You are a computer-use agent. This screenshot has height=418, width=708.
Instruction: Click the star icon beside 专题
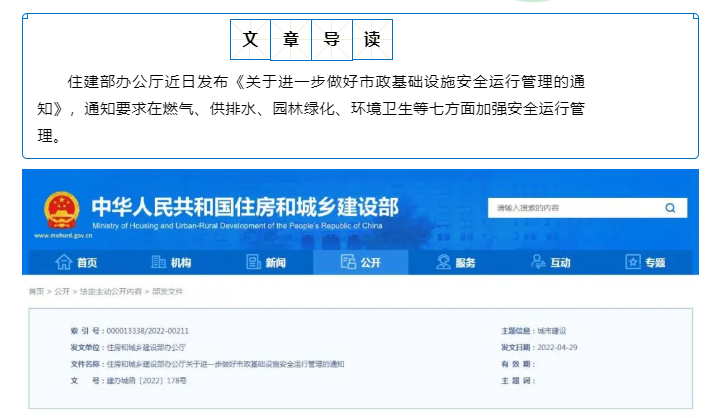(633, 262)
